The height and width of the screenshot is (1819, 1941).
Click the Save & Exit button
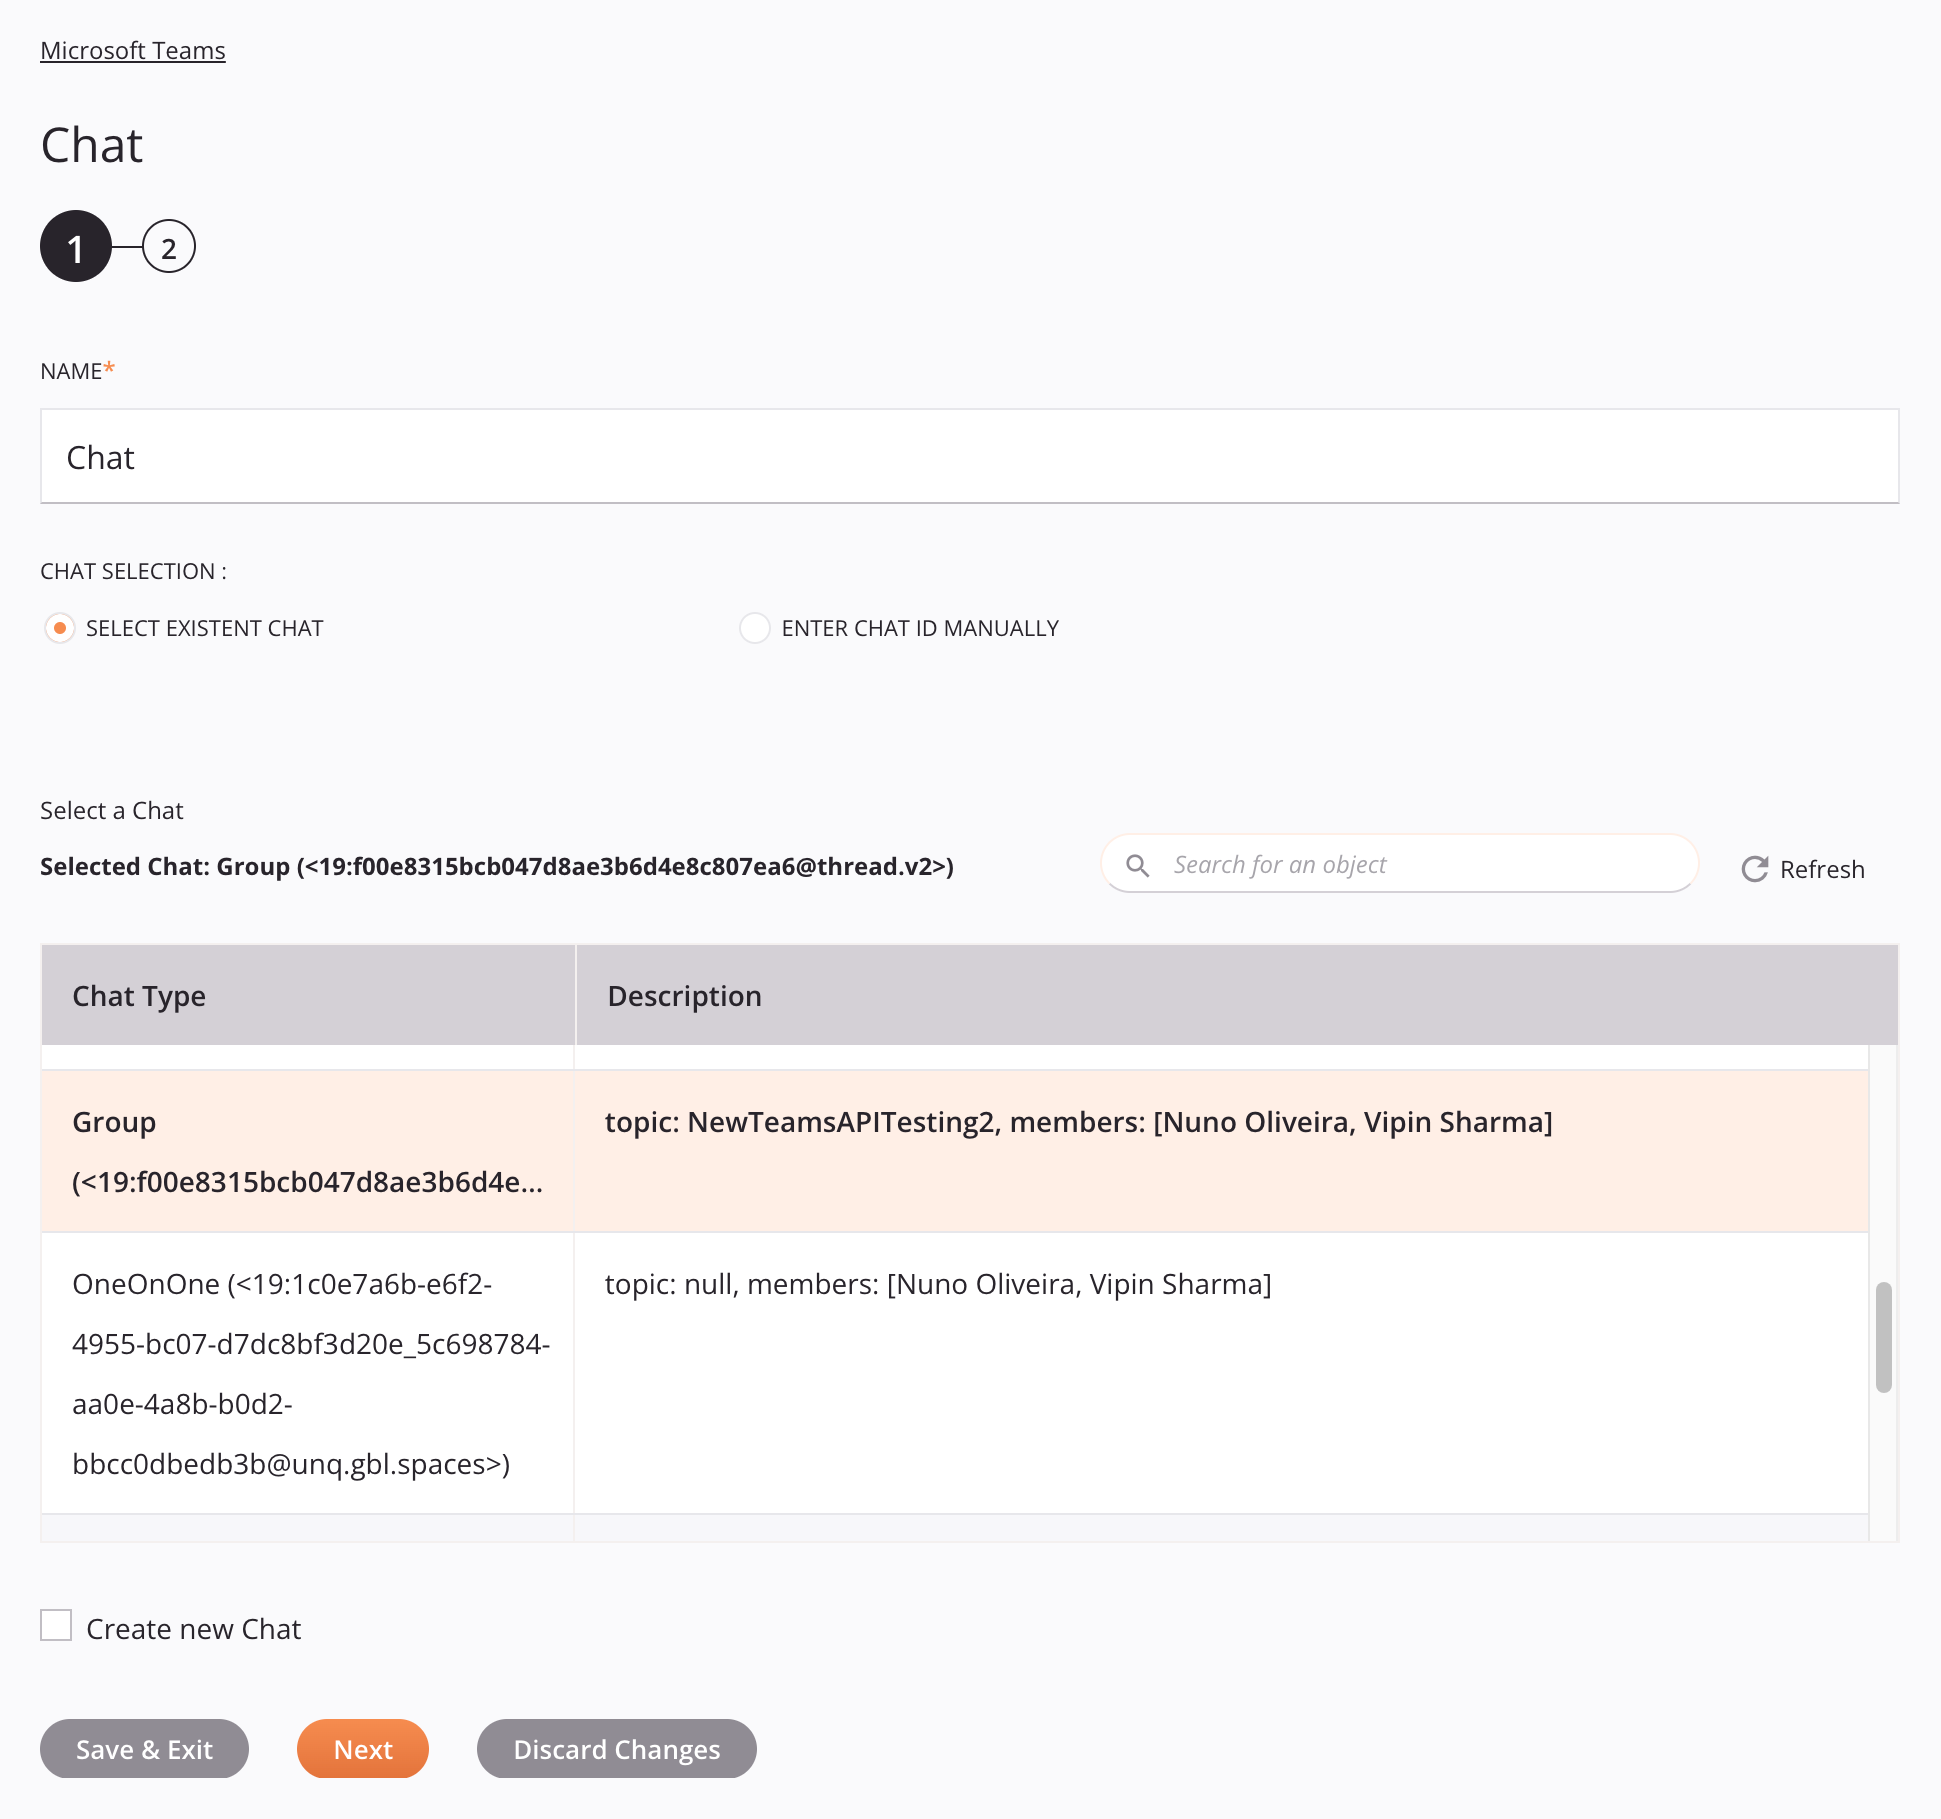[144, 1749]
